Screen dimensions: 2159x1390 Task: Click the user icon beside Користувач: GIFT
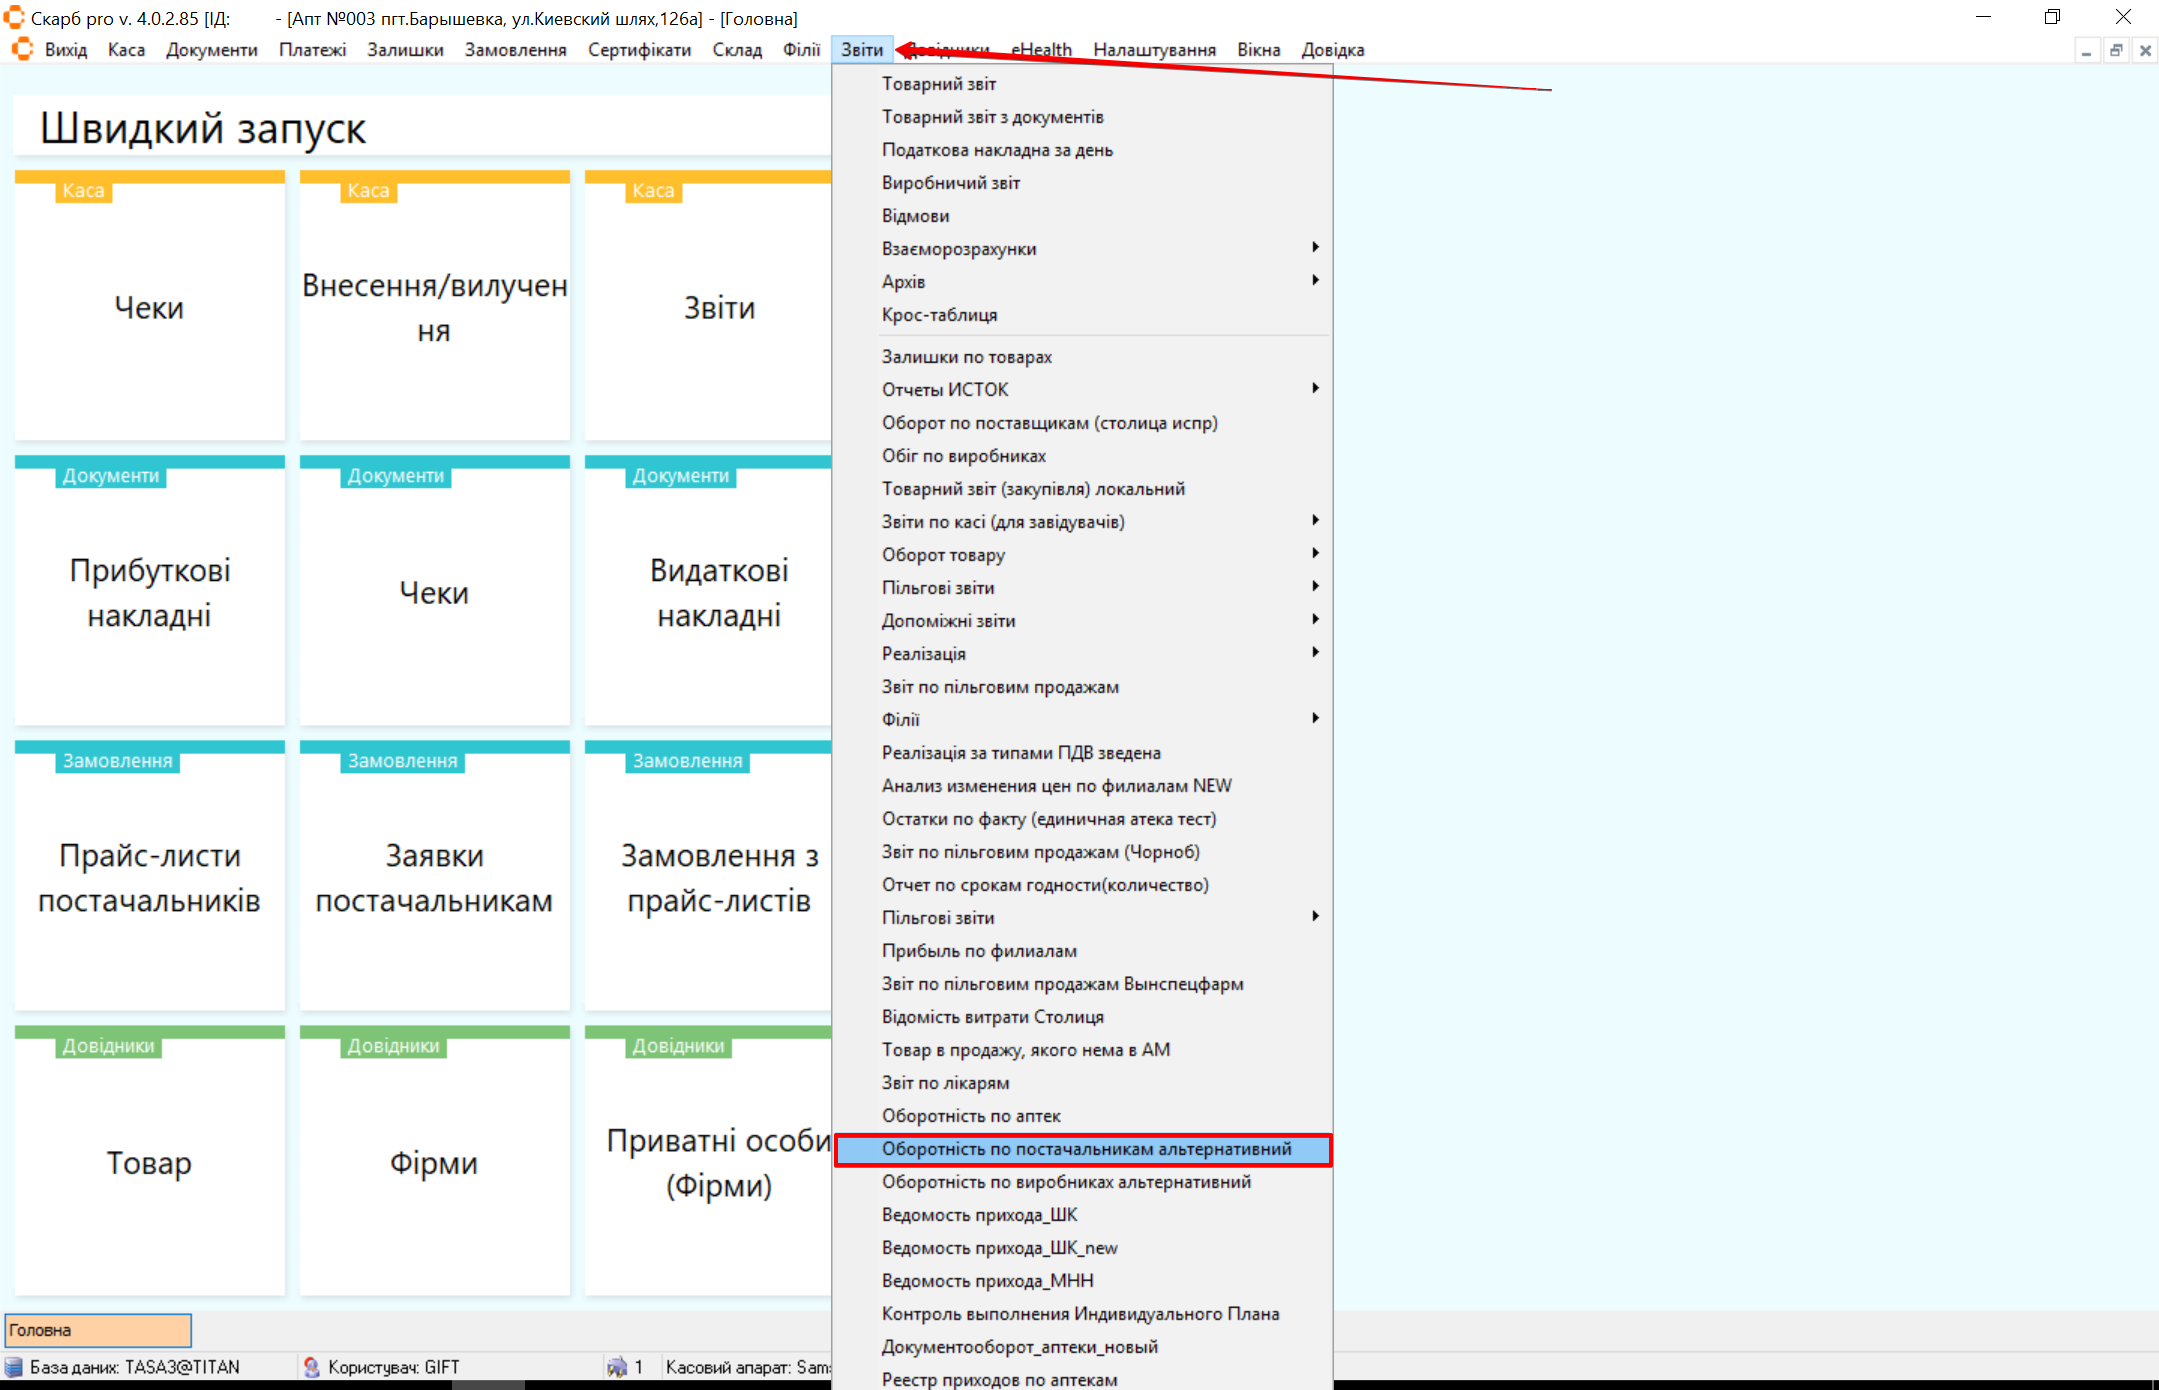point(311,1367)
